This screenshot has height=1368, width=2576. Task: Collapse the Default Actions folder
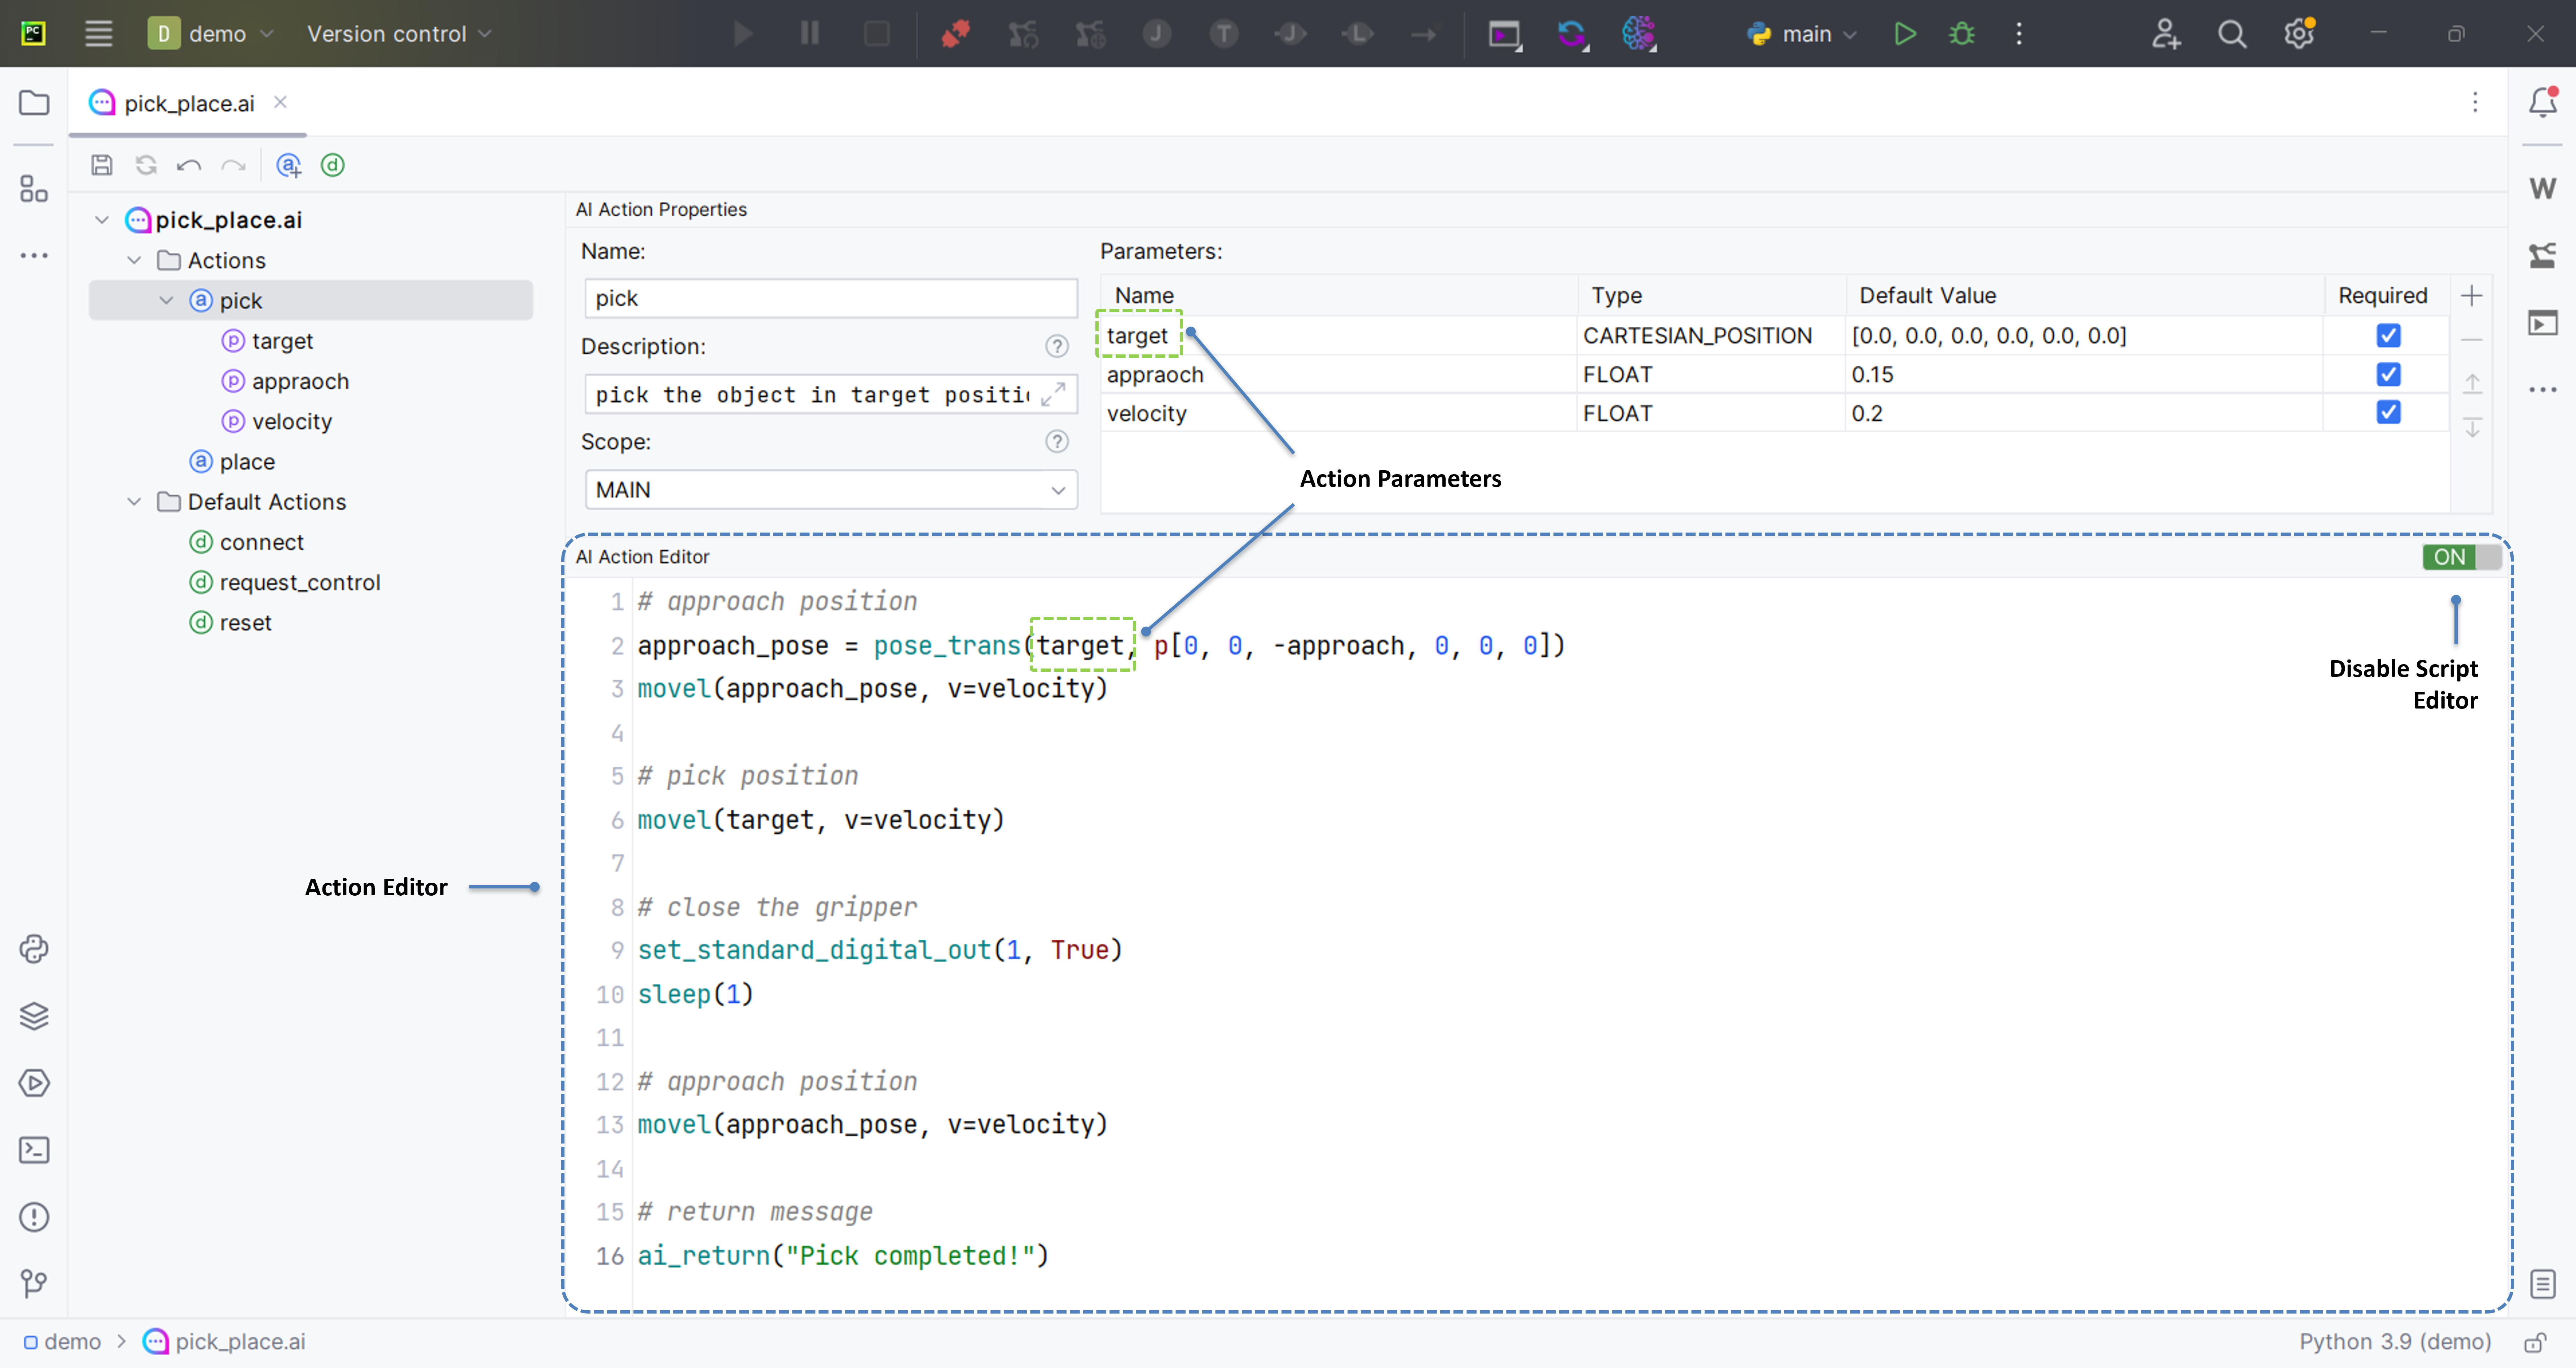[x=134, y=502]
